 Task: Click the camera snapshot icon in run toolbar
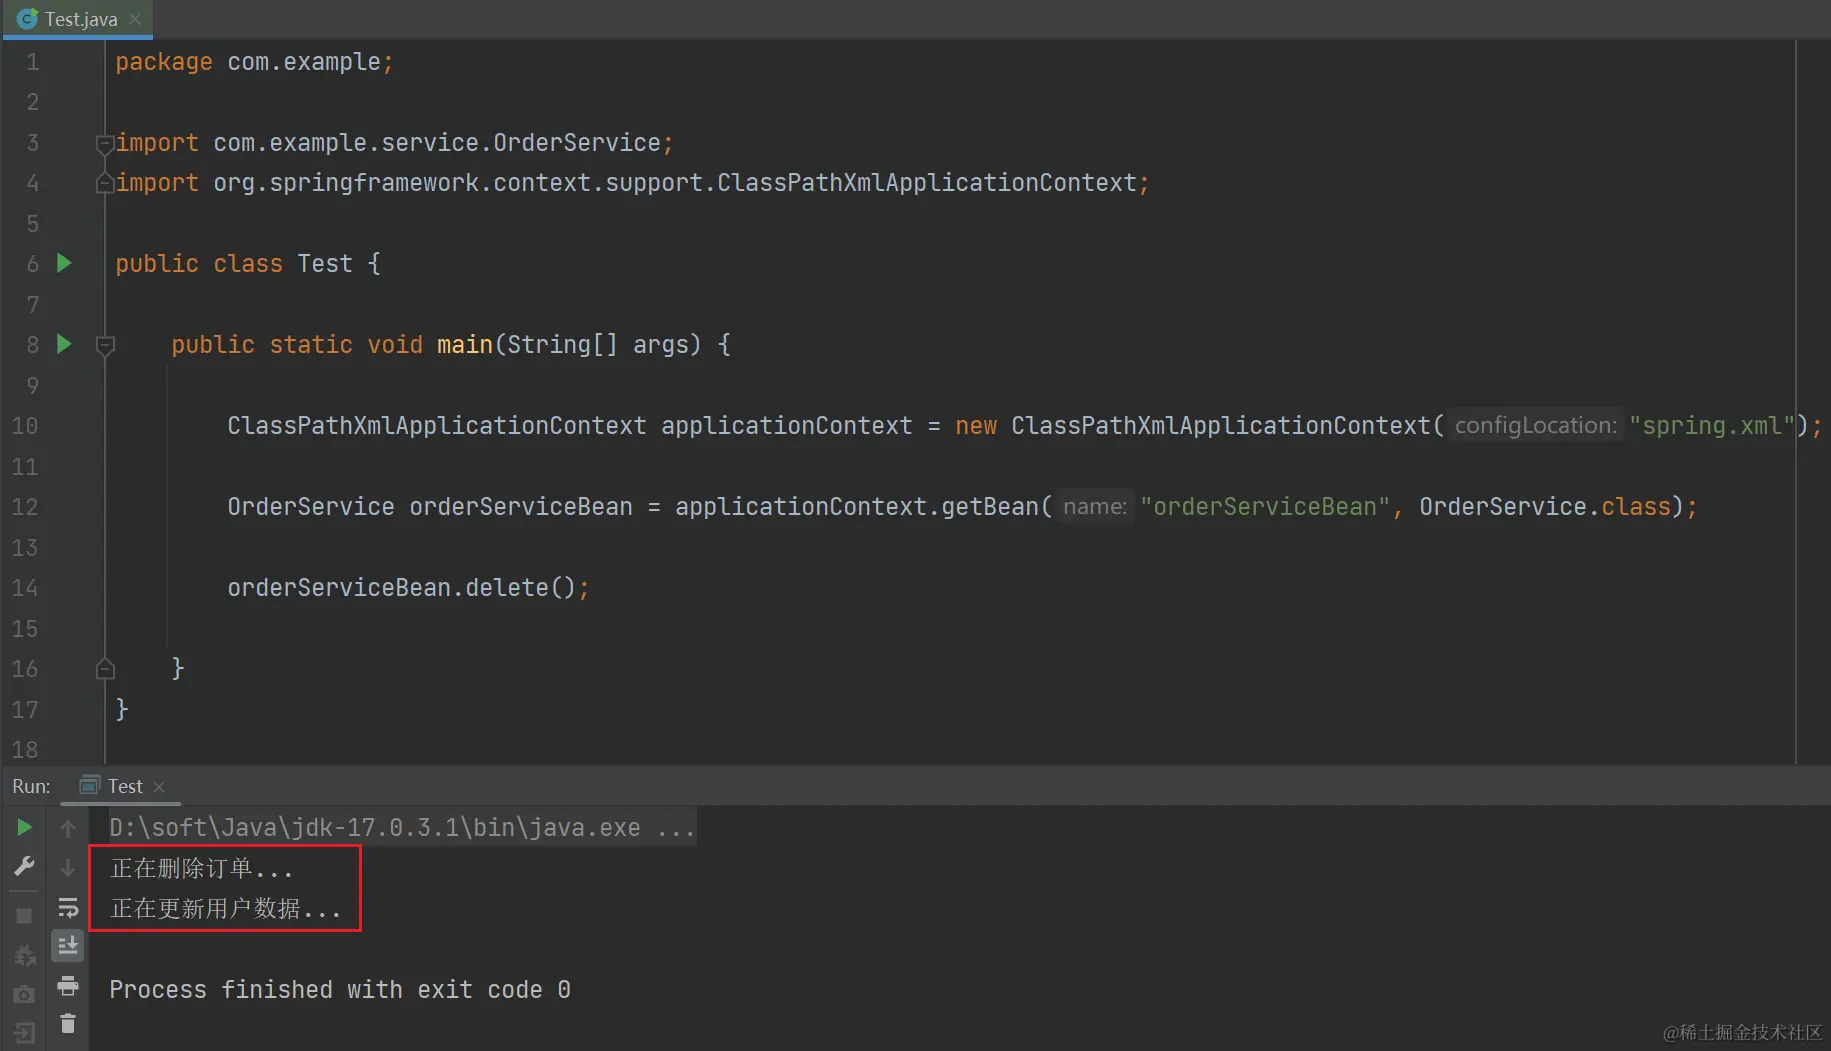coord(23,992)
